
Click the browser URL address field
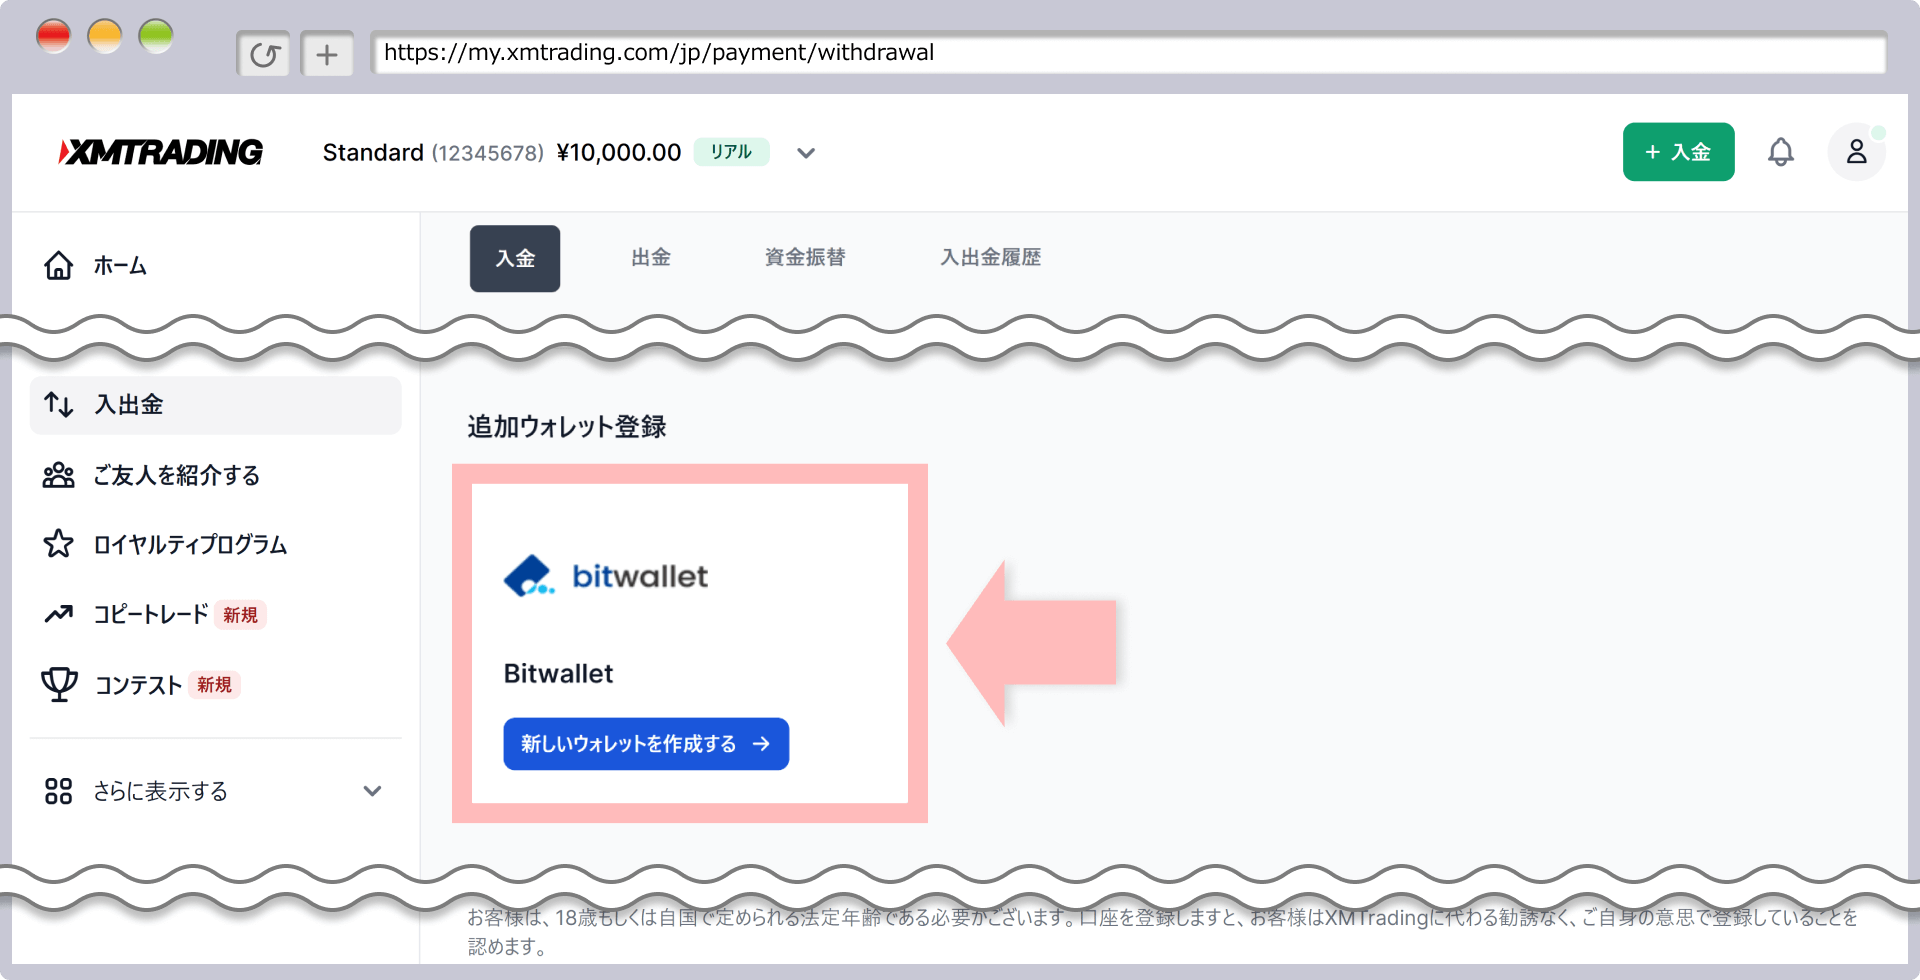tap(1127, 53)
